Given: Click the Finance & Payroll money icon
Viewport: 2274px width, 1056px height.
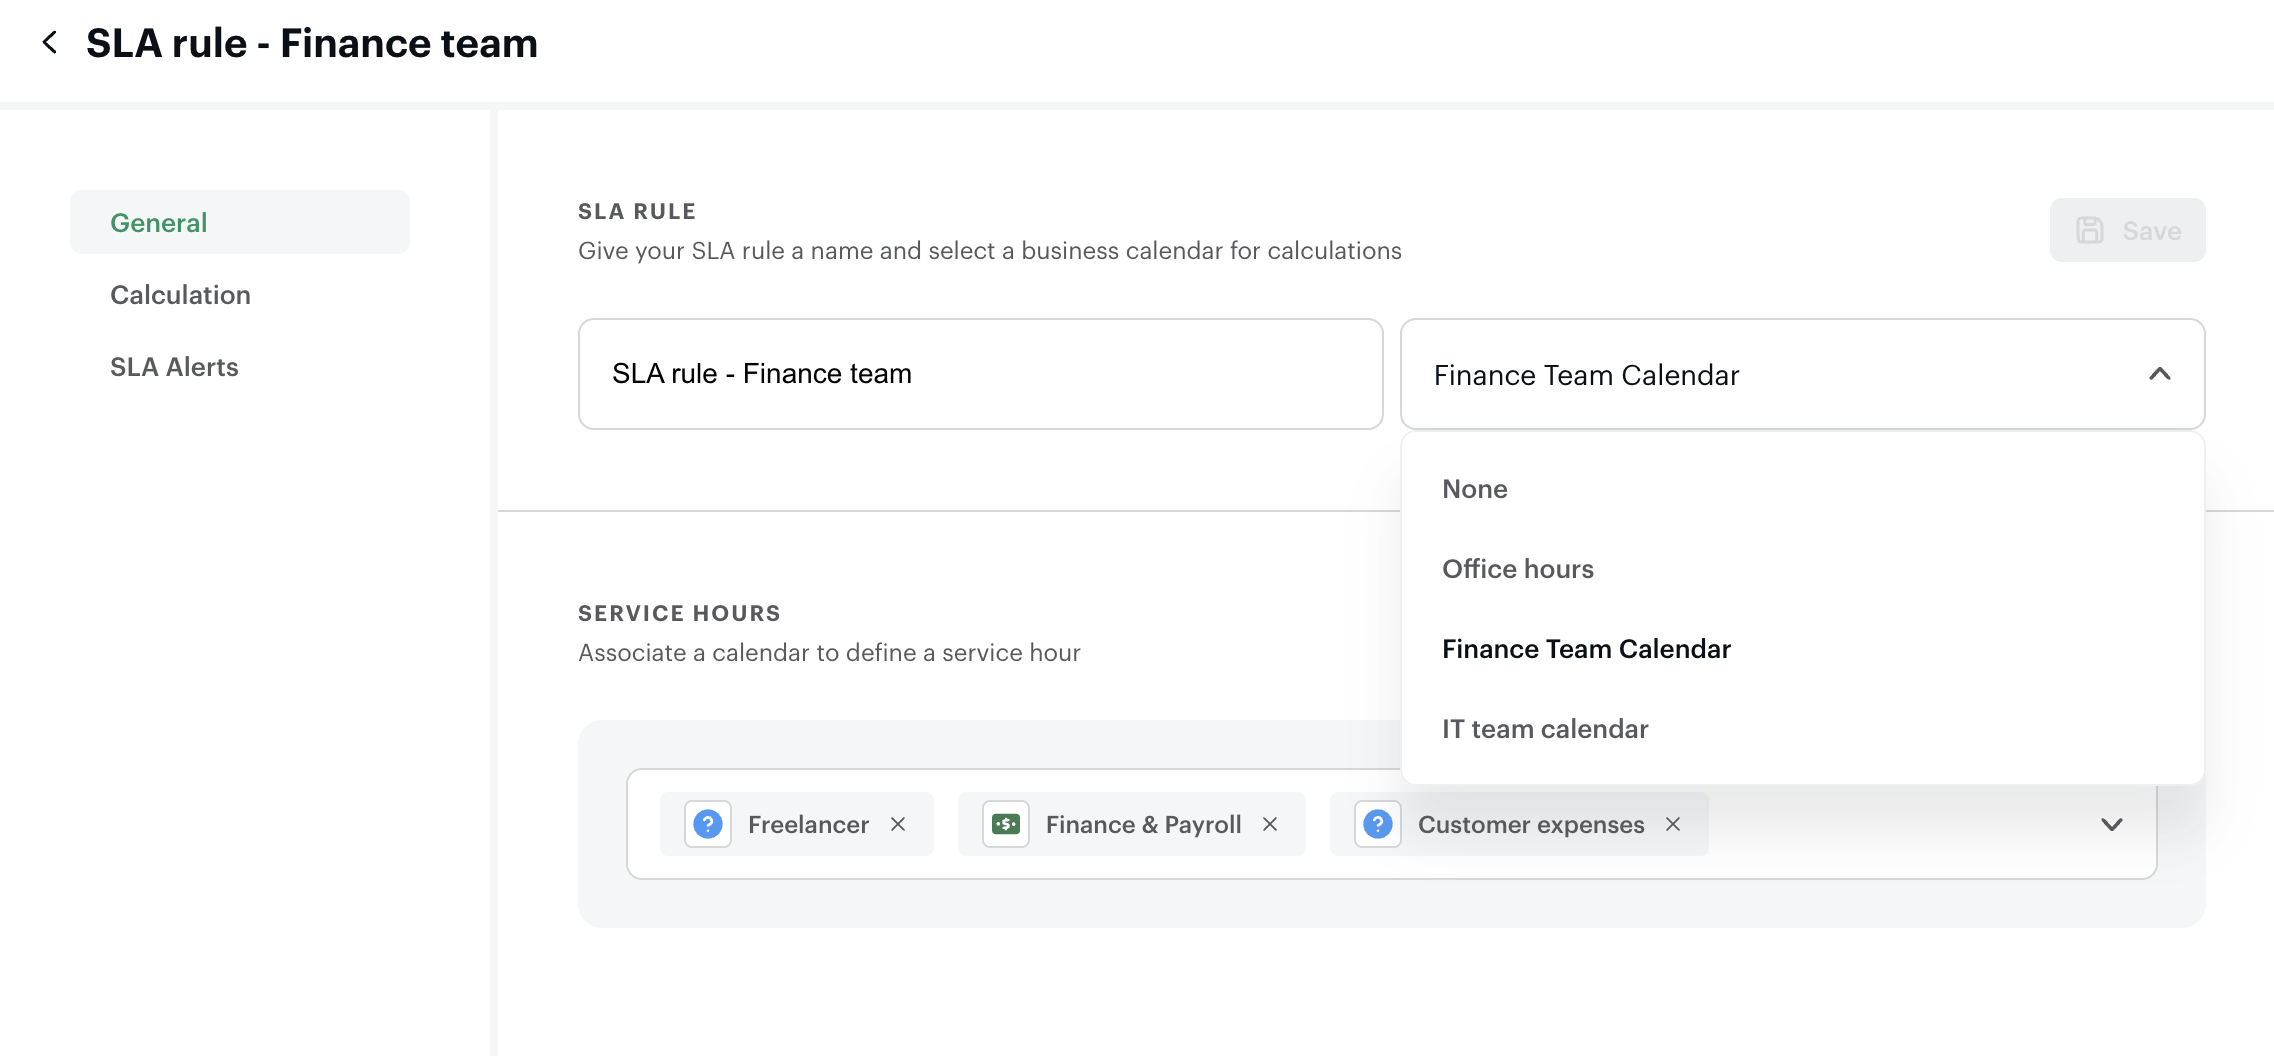Looking at the screenshot, I should tap(1006, 824).
